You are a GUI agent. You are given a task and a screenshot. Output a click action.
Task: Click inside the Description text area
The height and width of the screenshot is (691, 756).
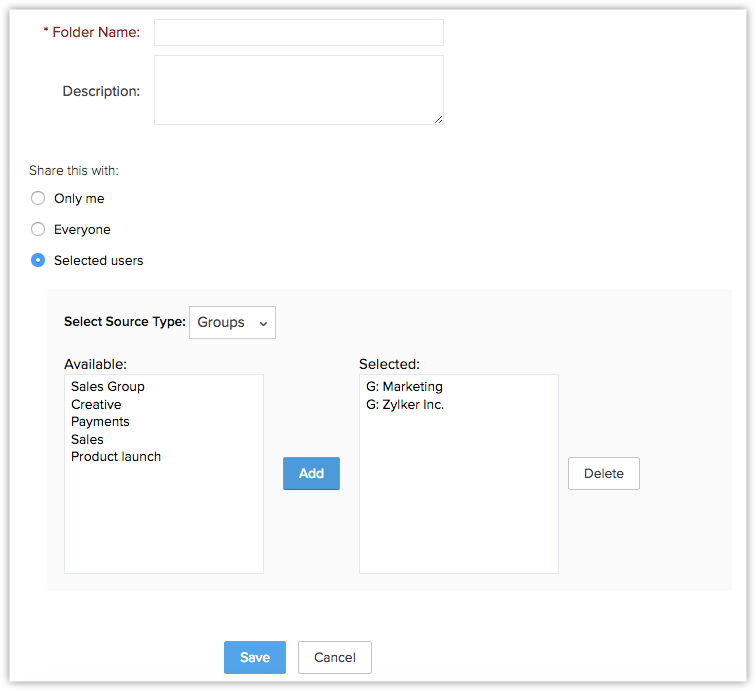[298, 90]
